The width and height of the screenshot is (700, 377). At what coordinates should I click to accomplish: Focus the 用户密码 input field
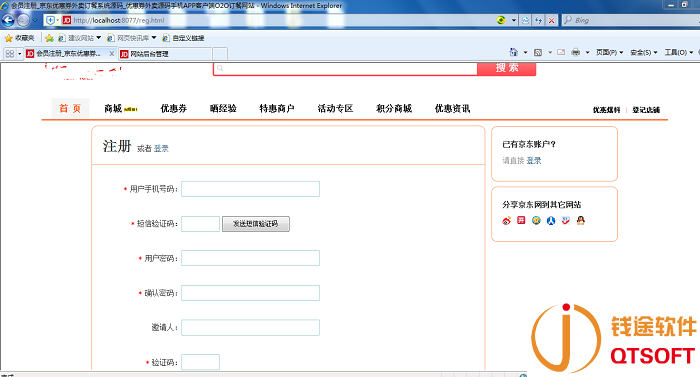(250, 258)
